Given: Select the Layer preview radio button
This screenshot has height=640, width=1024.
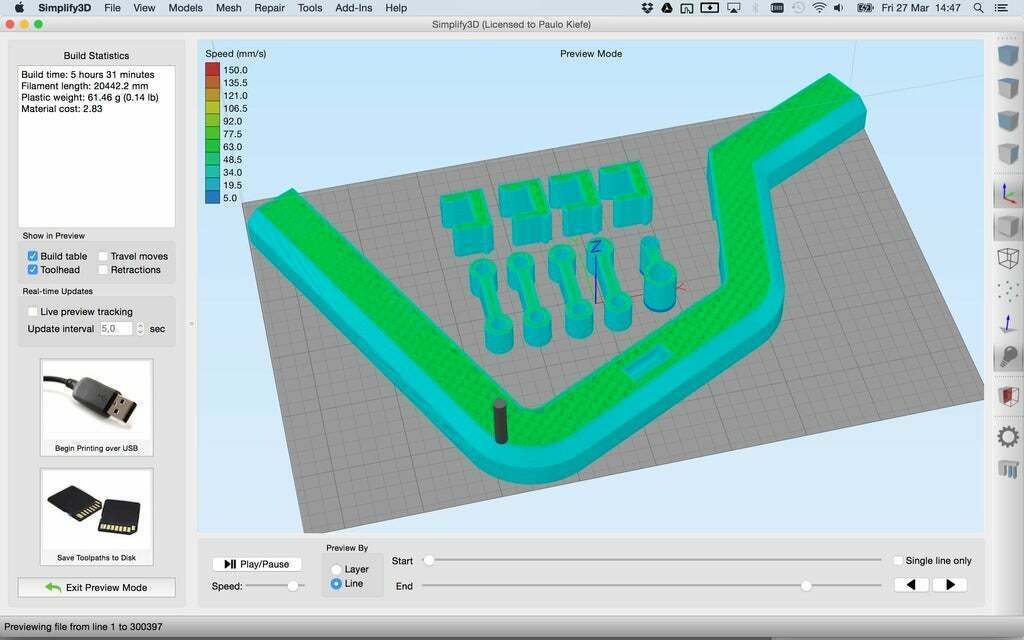Looking at the screenshot, I should tap(336, 569).
